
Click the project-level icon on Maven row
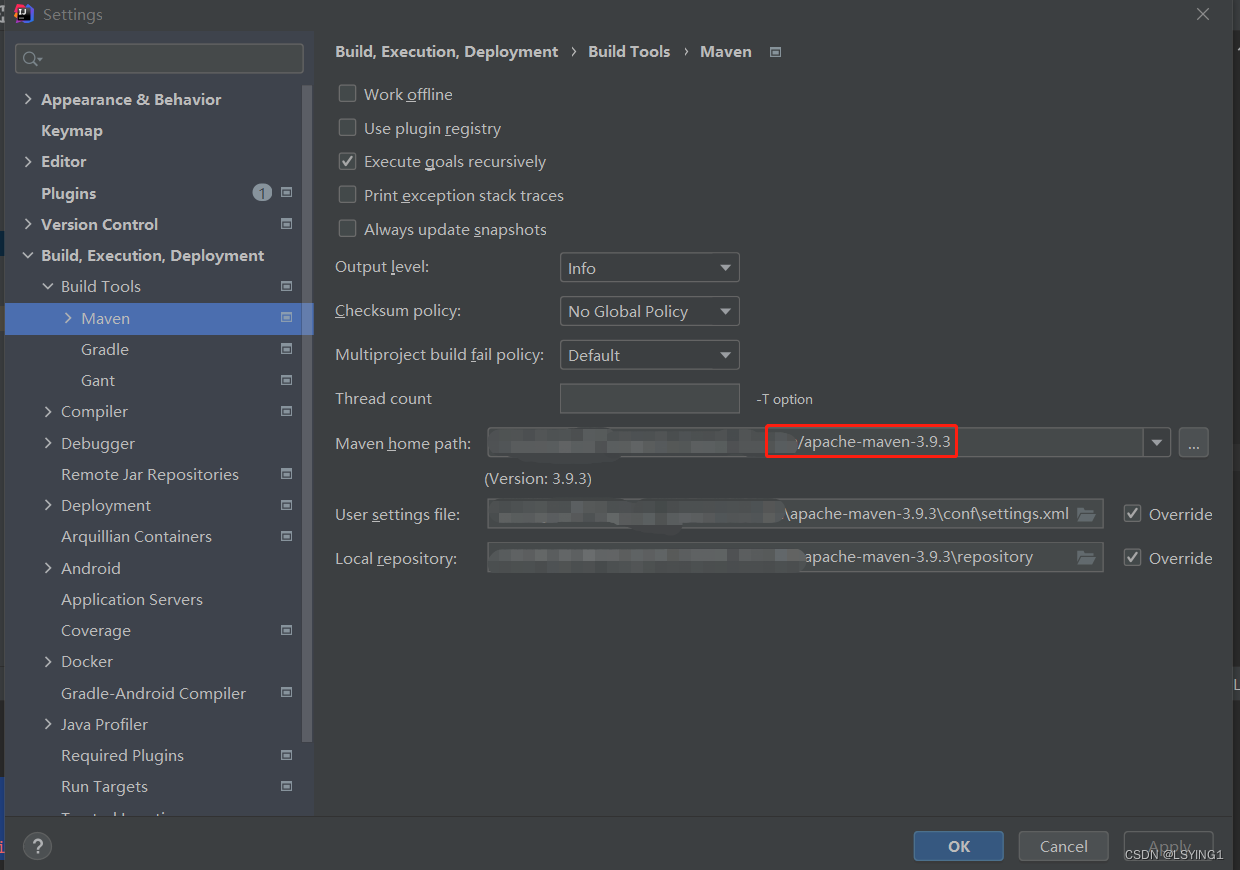[x=287, y=318]
